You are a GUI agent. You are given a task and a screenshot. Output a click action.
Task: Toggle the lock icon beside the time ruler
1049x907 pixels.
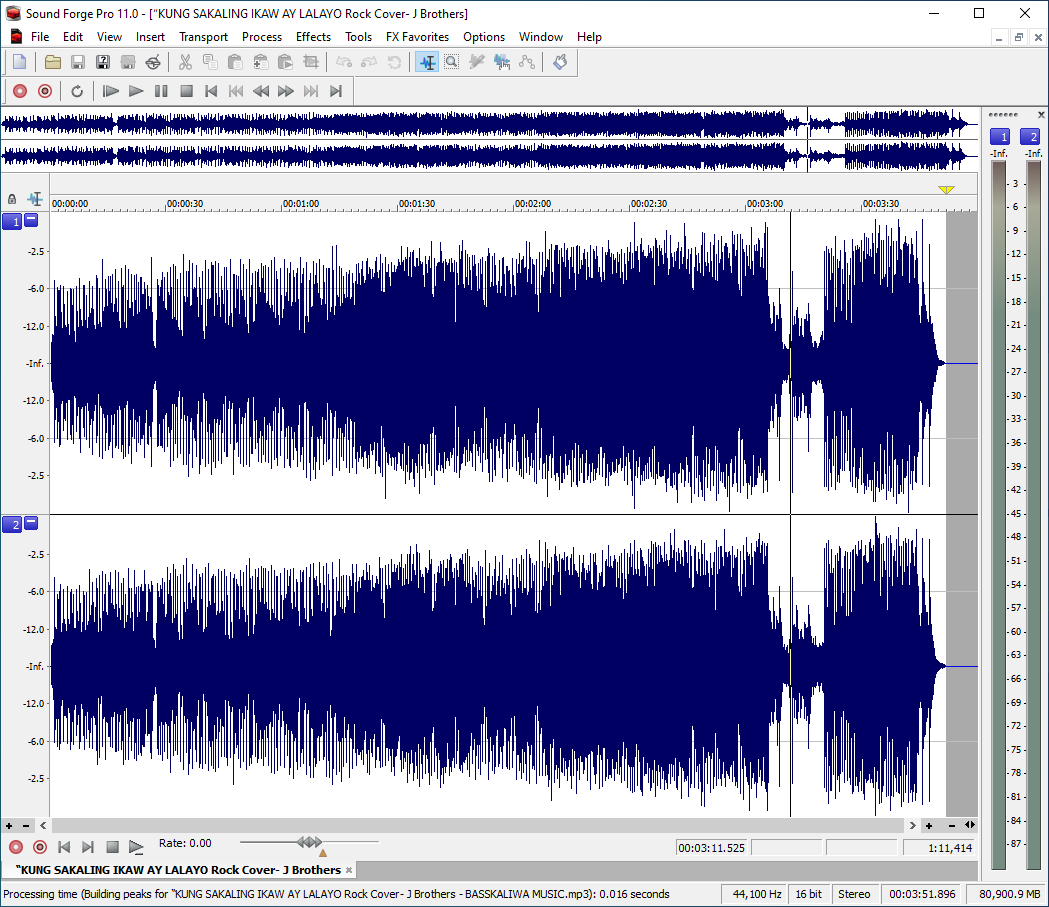[x=12, y=199]
